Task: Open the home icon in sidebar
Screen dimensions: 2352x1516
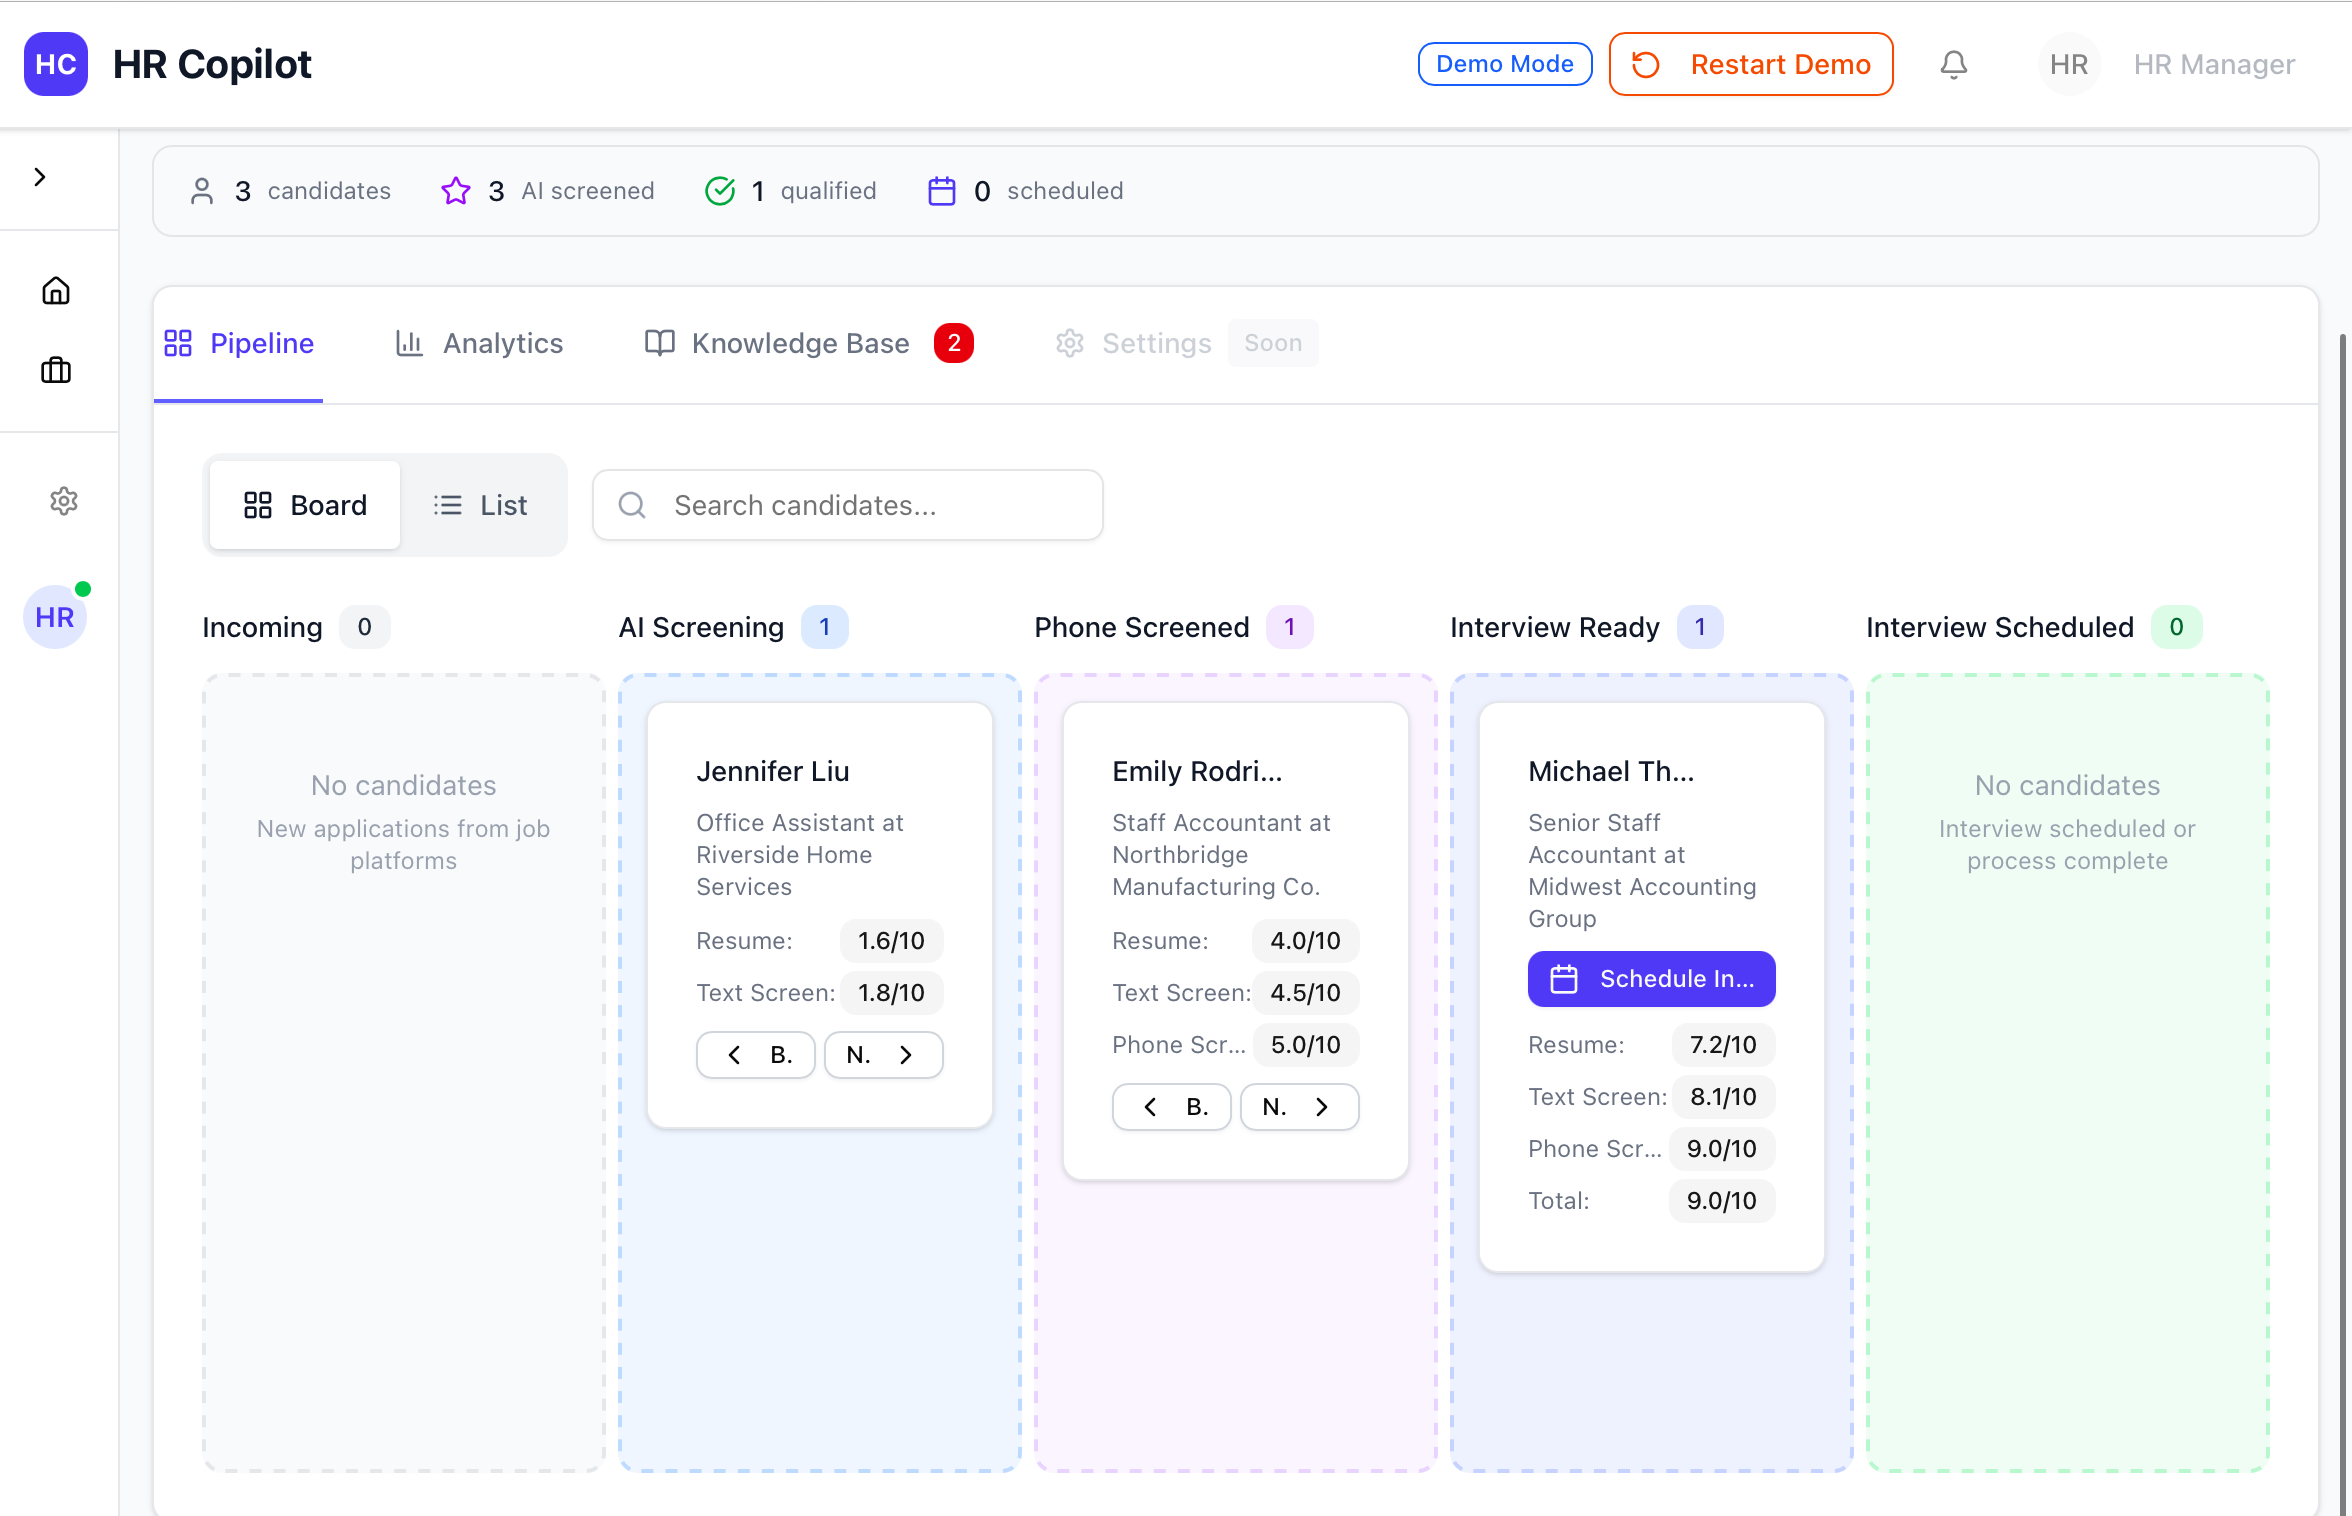Action: [56, 291]
